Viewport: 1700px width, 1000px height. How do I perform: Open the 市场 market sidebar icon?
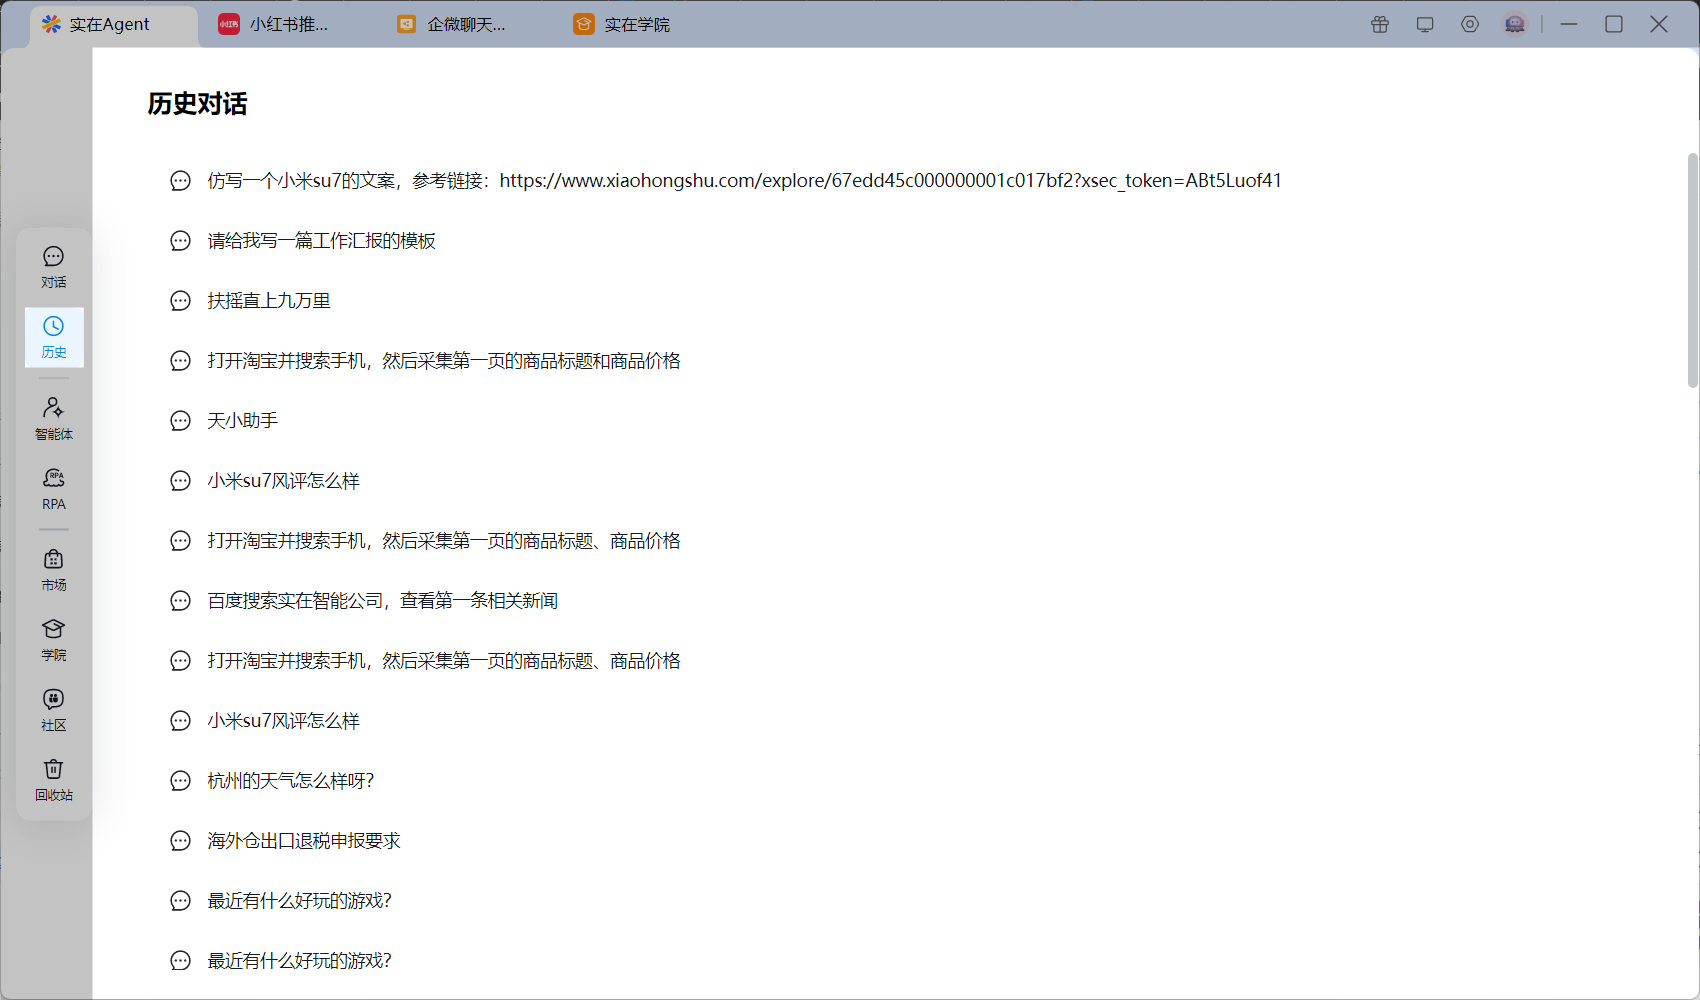pos(54,570)
